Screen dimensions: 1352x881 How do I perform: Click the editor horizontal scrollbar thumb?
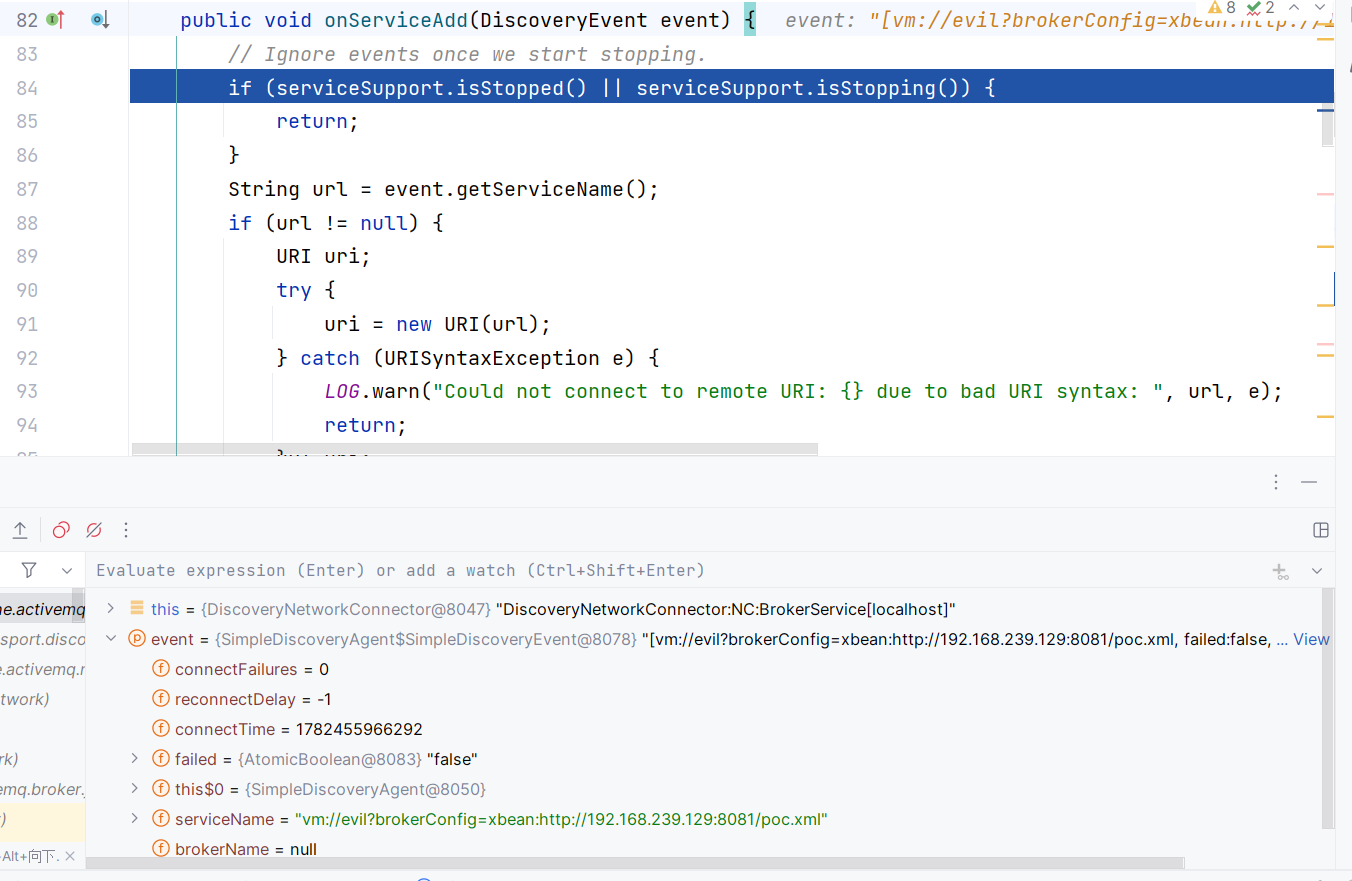point(474,450)
